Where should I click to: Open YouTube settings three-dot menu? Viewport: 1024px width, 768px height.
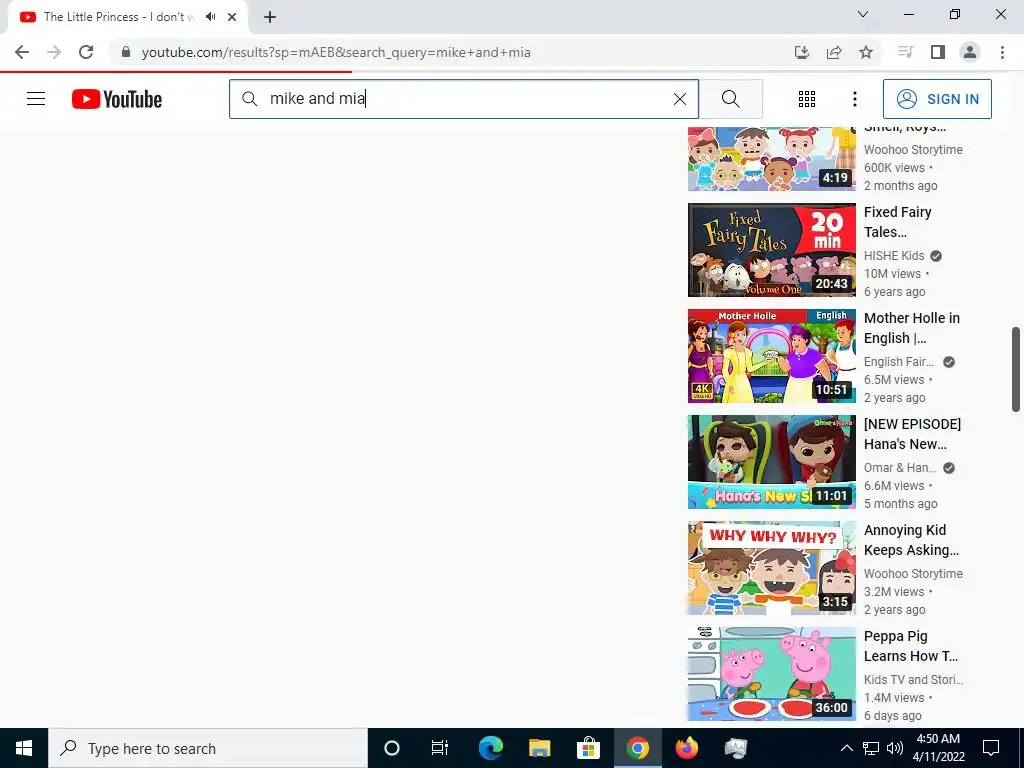(854, 99)
